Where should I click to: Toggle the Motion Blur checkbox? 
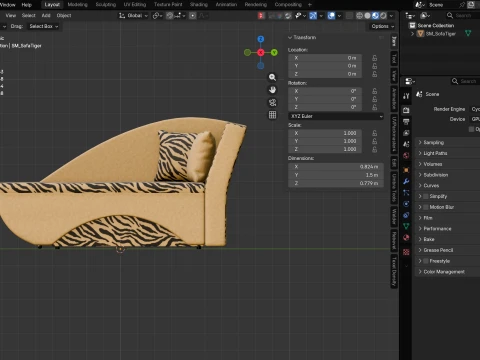point(426,207)
